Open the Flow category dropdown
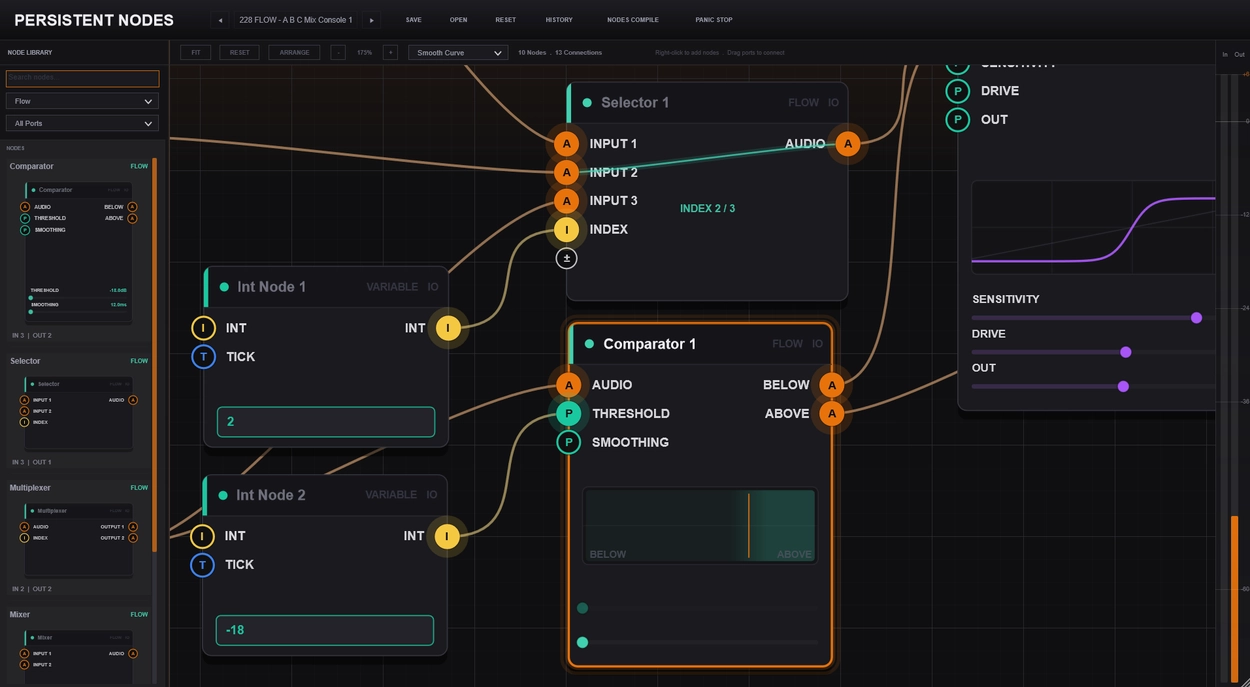1250x687 pixels. click(x=82, y=101)
